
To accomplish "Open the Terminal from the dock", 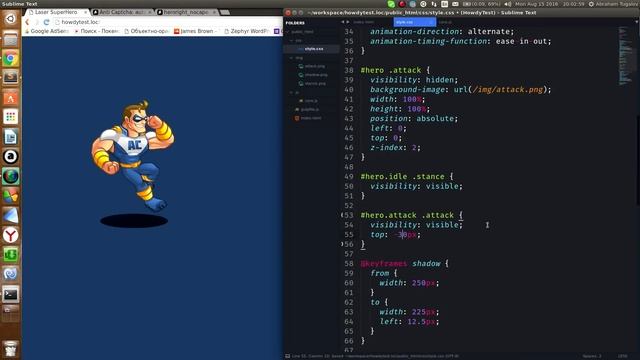I will point(11,294).
